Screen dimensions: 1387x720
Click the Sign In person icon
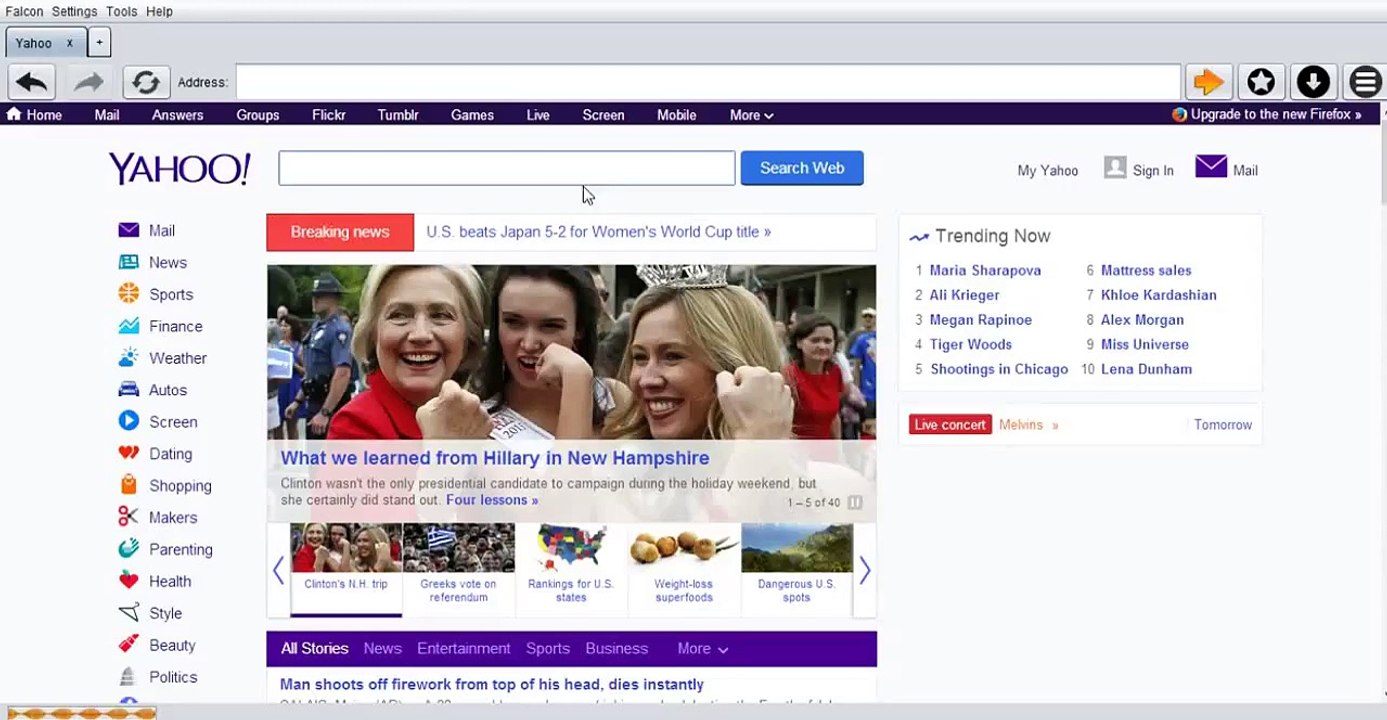1115,168
